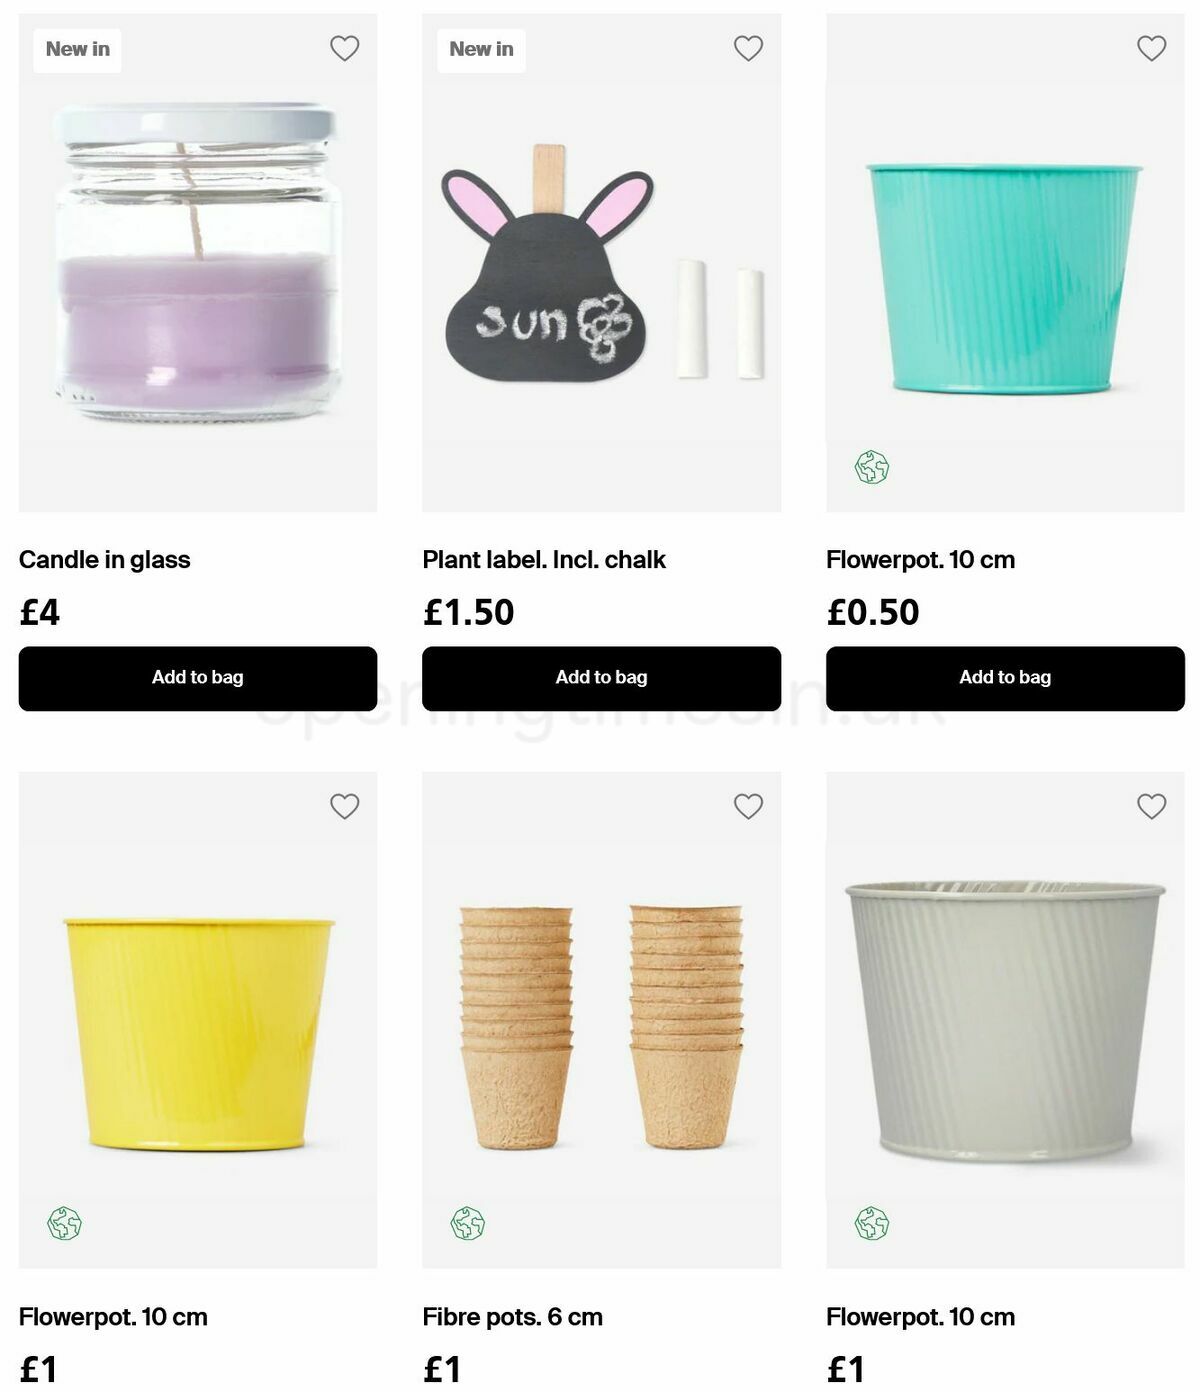
Task: Toggle wishlist heart on Plant label product
Action: tap(748, 48)
